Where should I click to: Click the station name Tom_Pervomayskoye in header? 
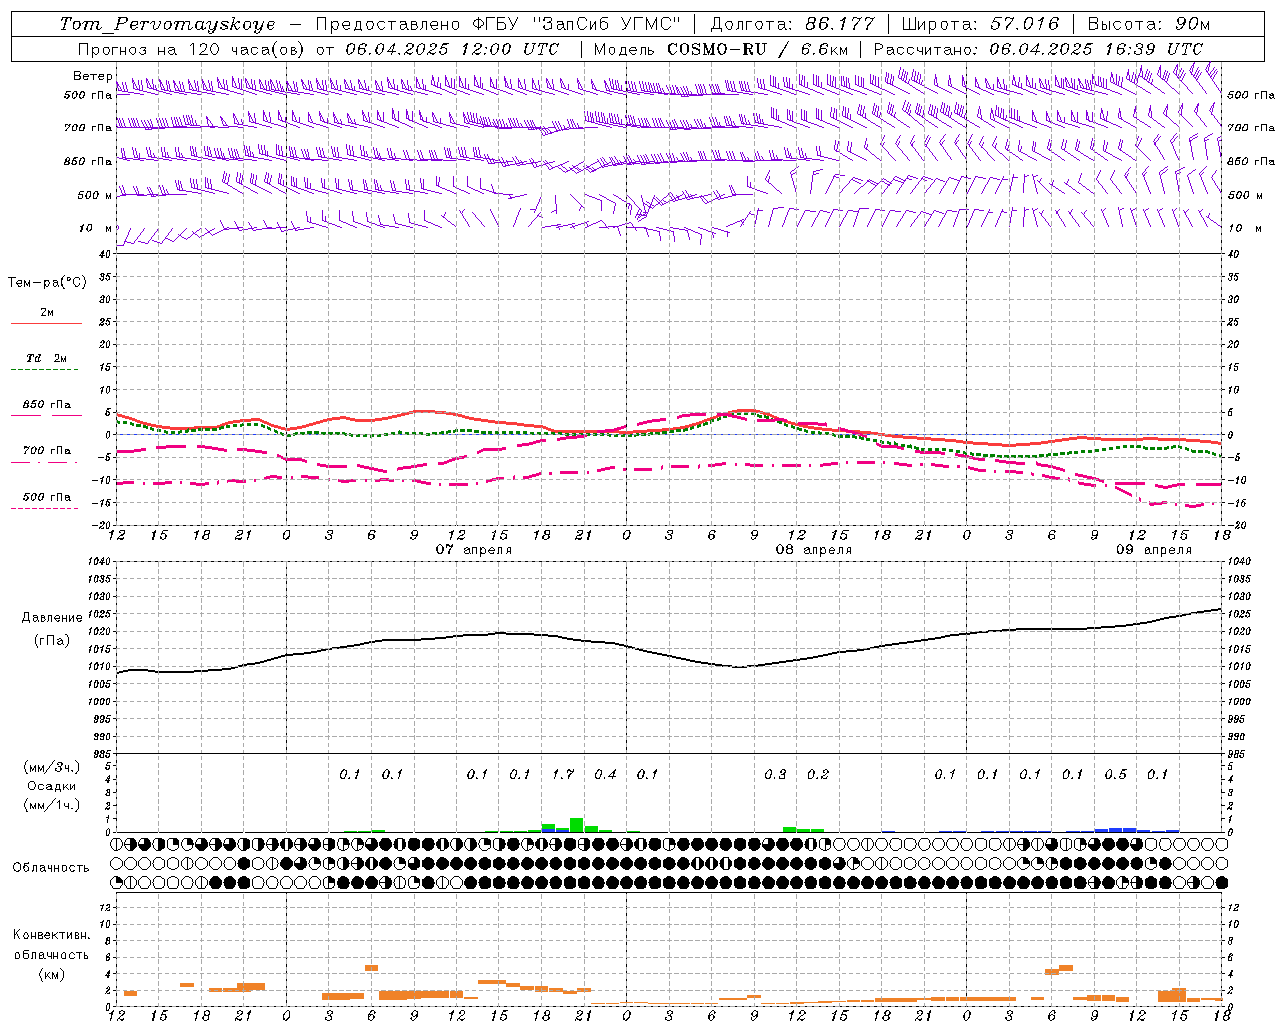(167, 24)
